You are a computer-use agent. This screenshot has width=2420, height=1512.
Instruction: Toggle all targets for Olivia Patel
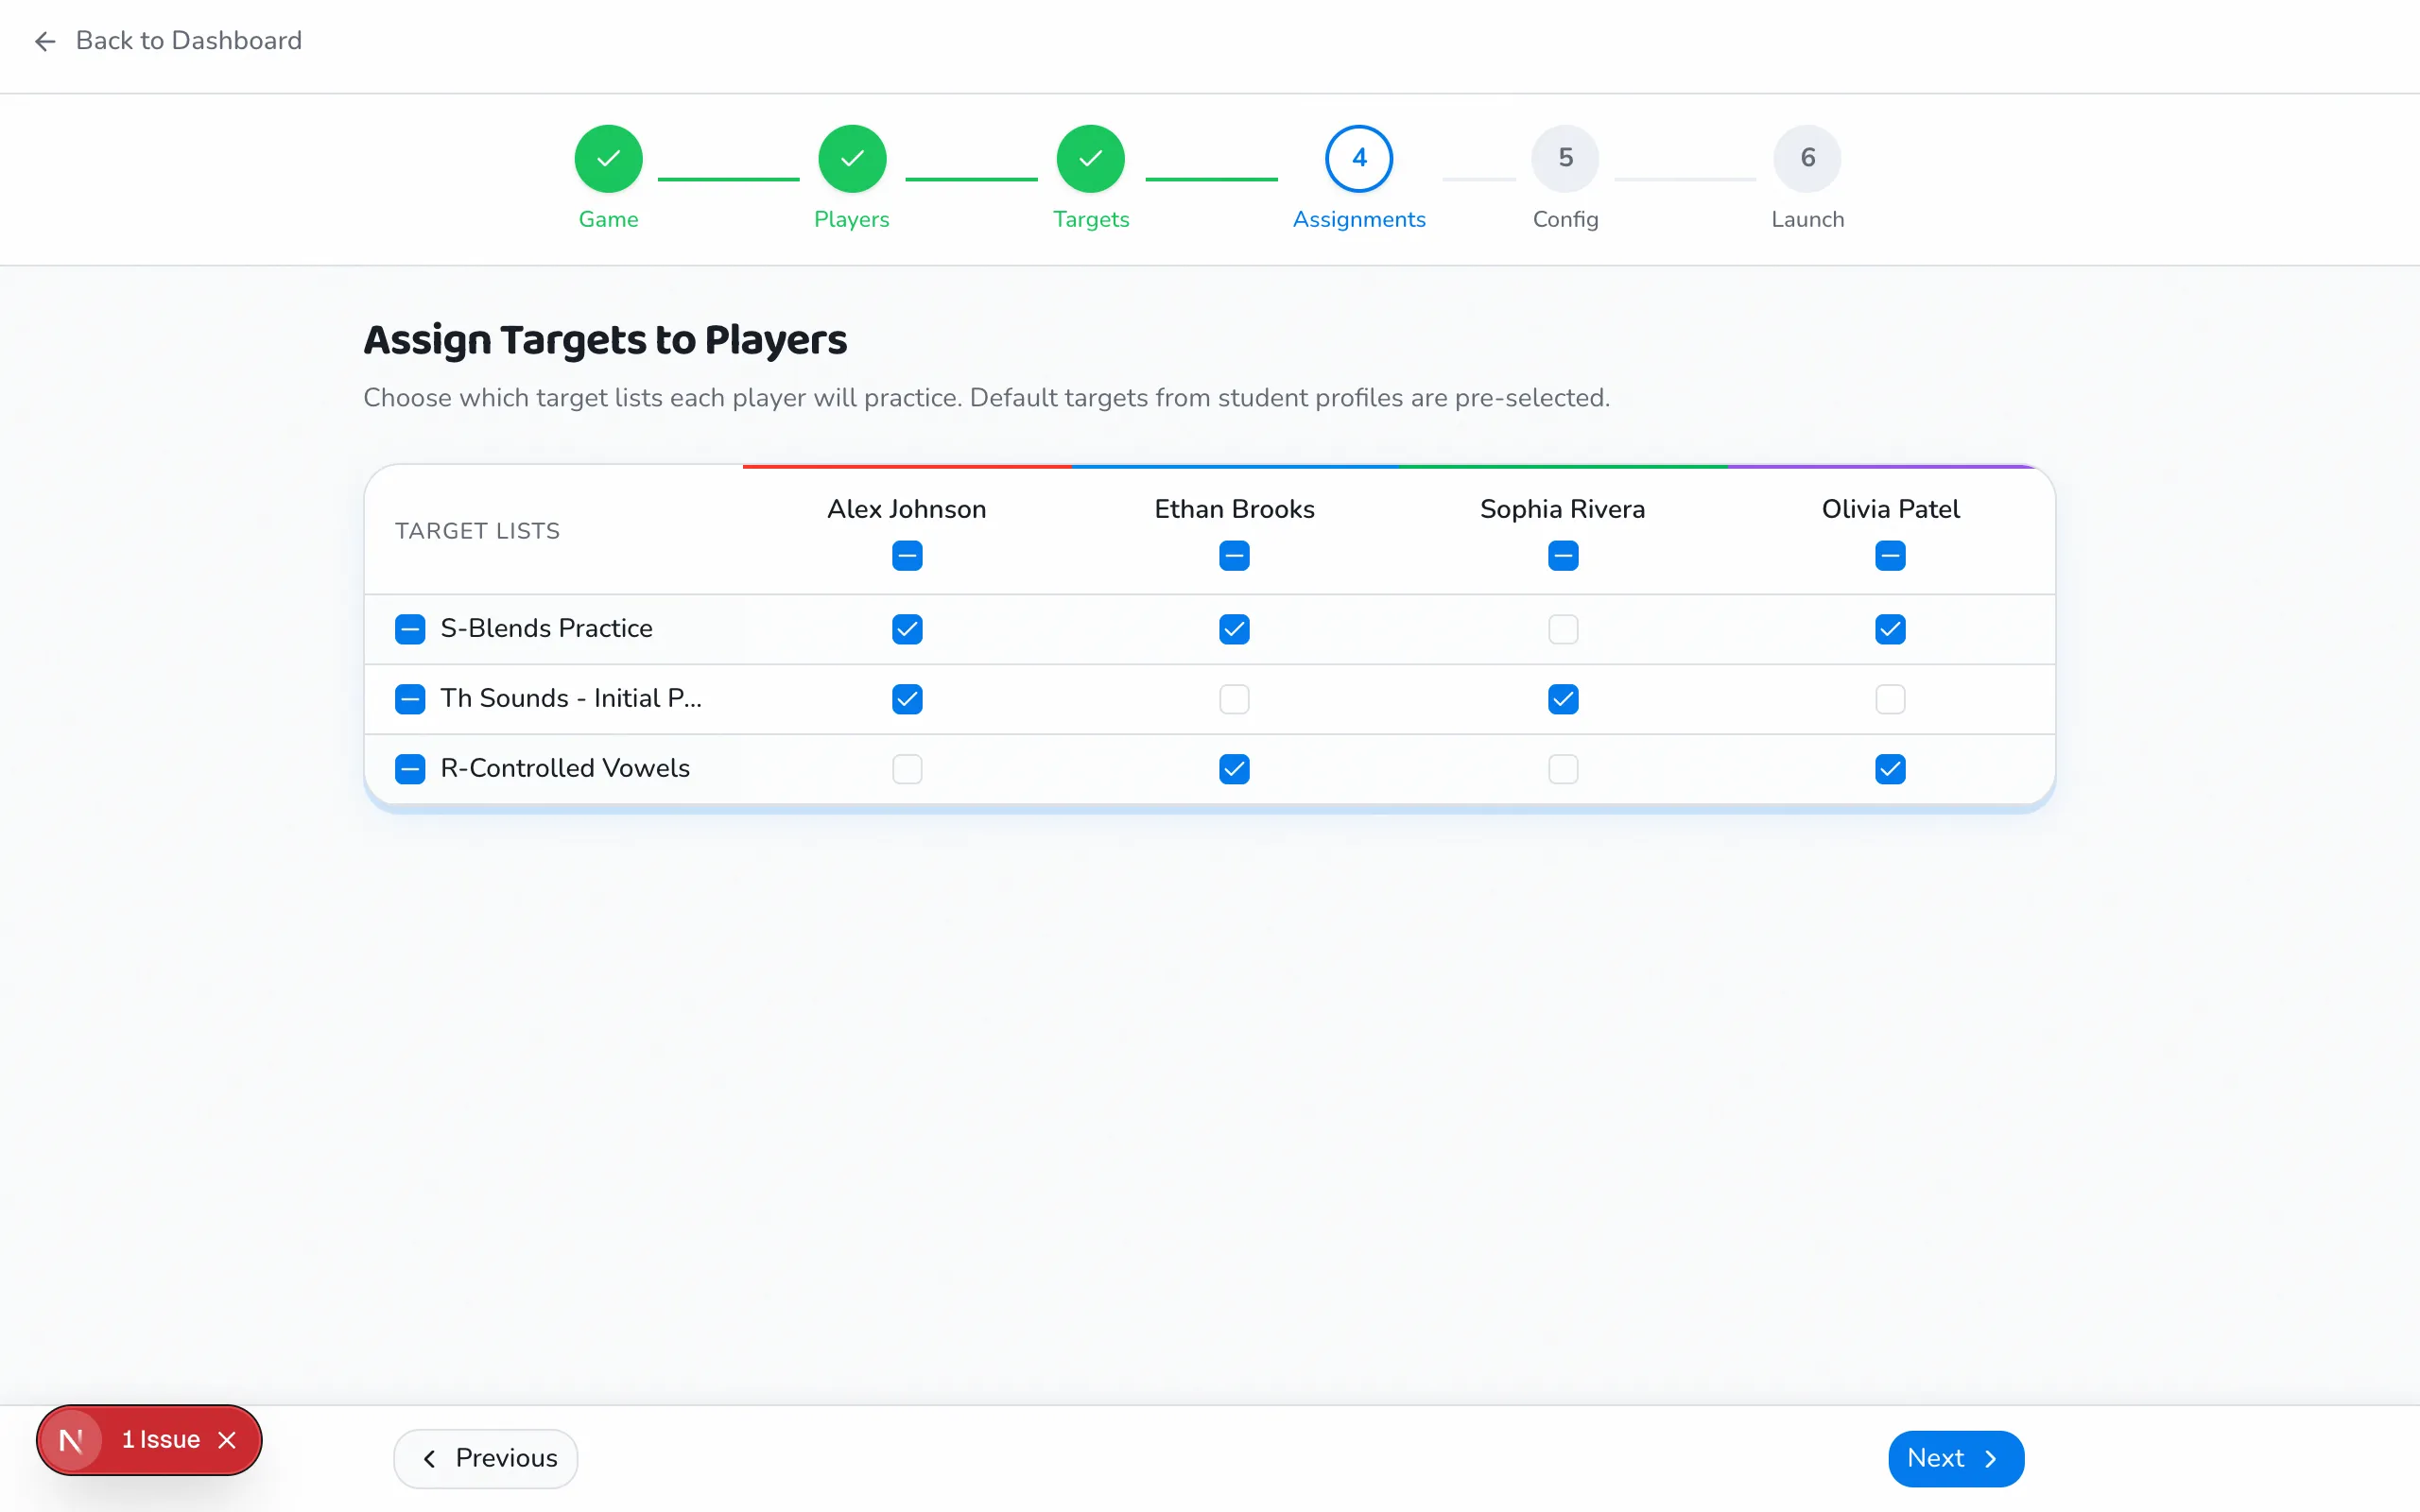coord(1890,555)
